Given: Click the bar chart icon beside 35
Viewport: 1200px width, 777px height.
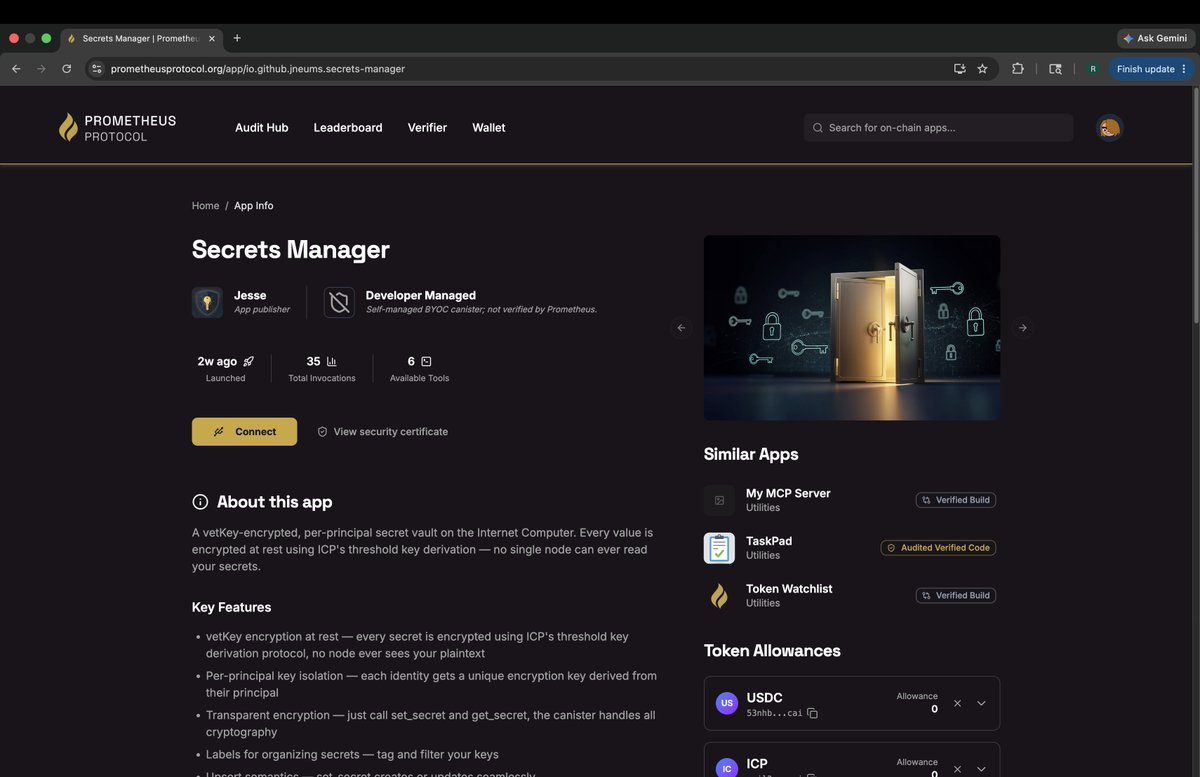Looking at the screenshot, I should [332, 361].
